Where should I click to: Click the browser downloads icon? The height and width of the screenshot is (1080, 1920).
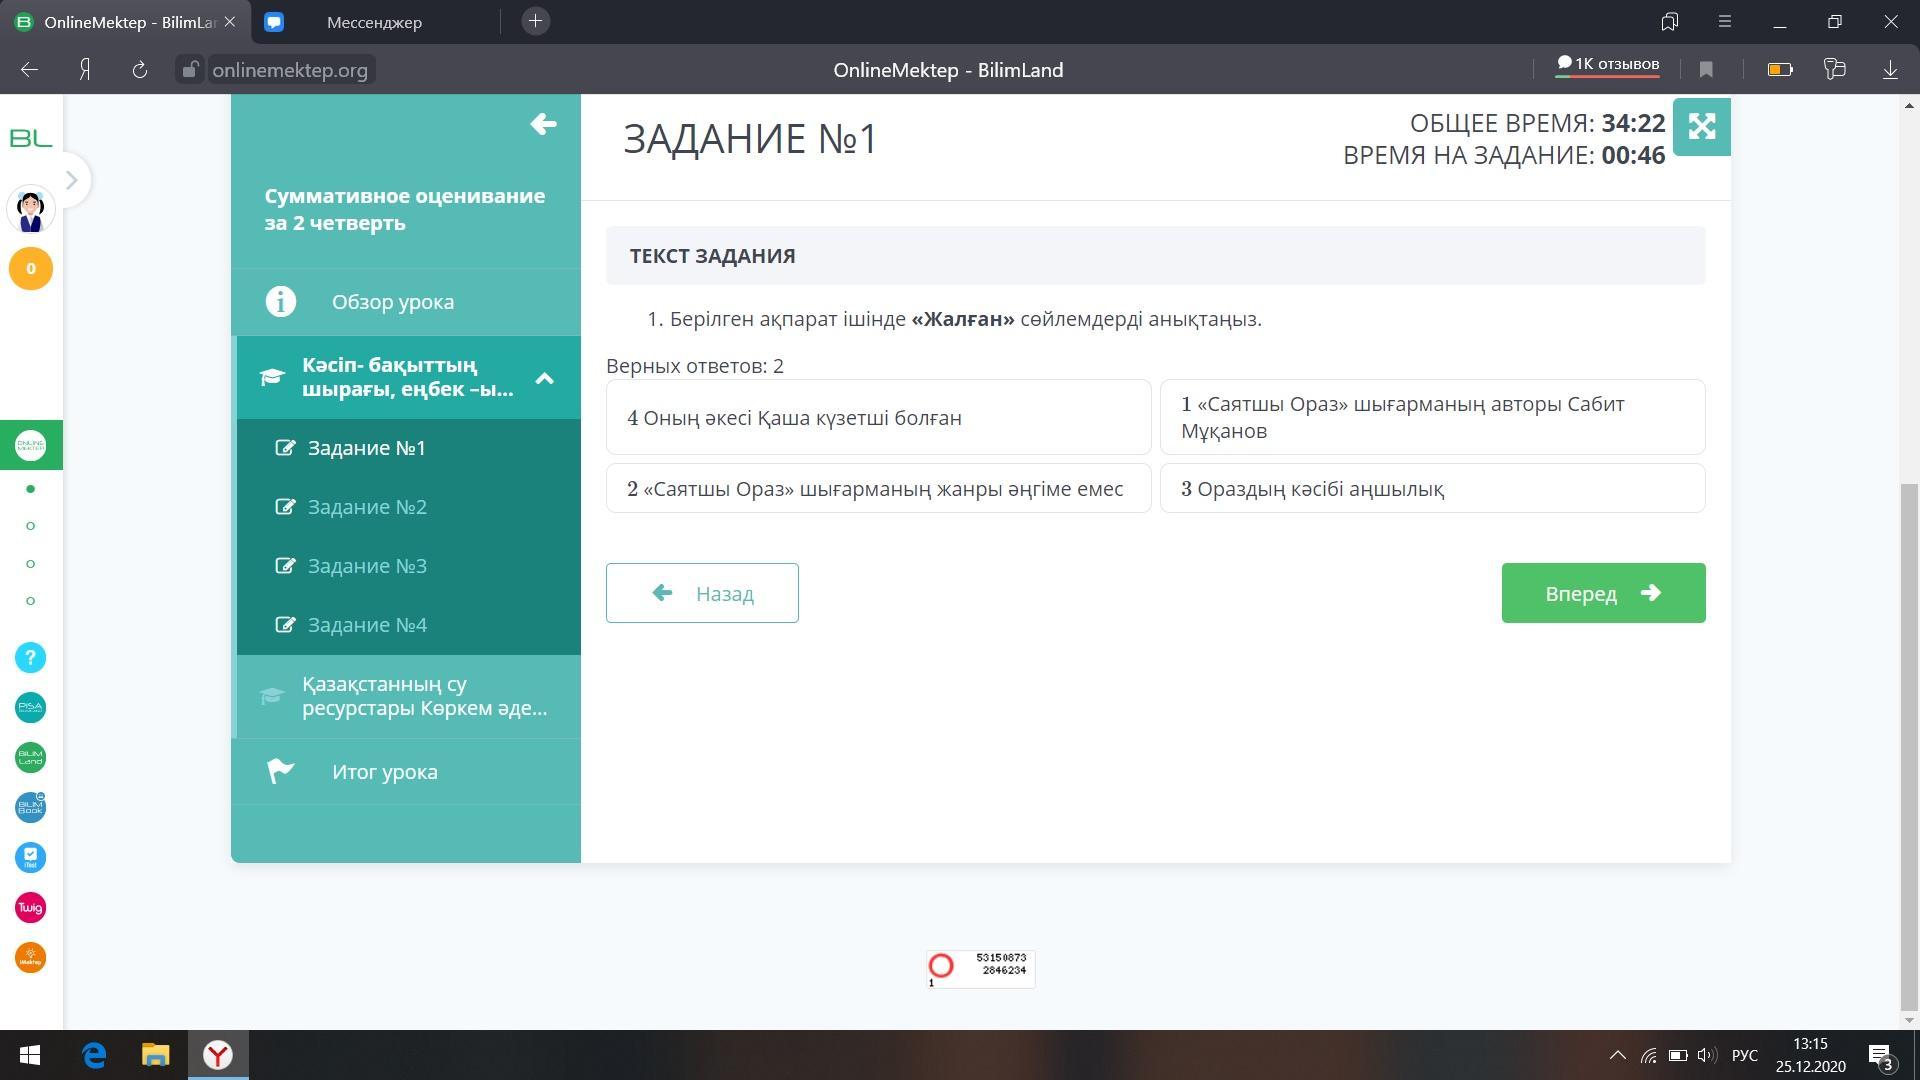(x=1890, y=70)
